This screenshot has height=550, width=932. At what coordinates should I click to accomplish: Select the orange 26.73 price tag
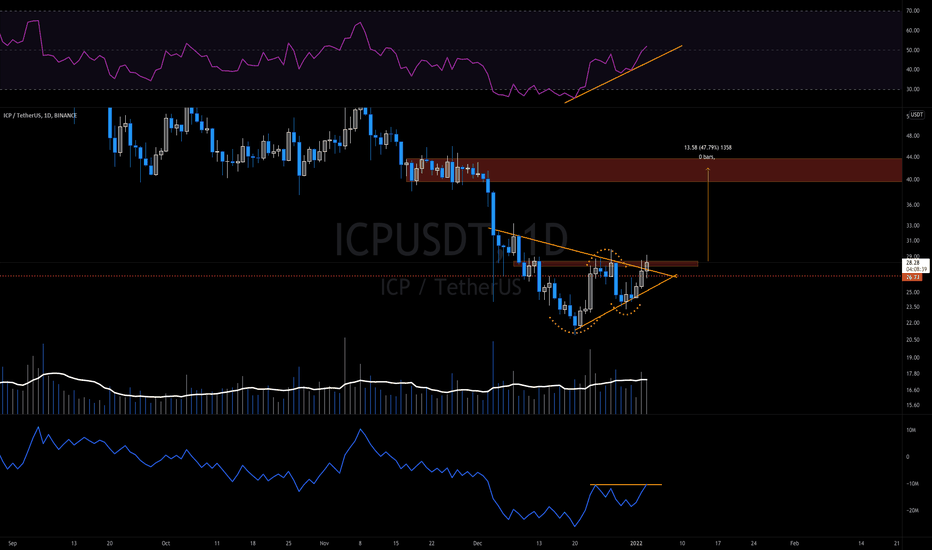912,277
